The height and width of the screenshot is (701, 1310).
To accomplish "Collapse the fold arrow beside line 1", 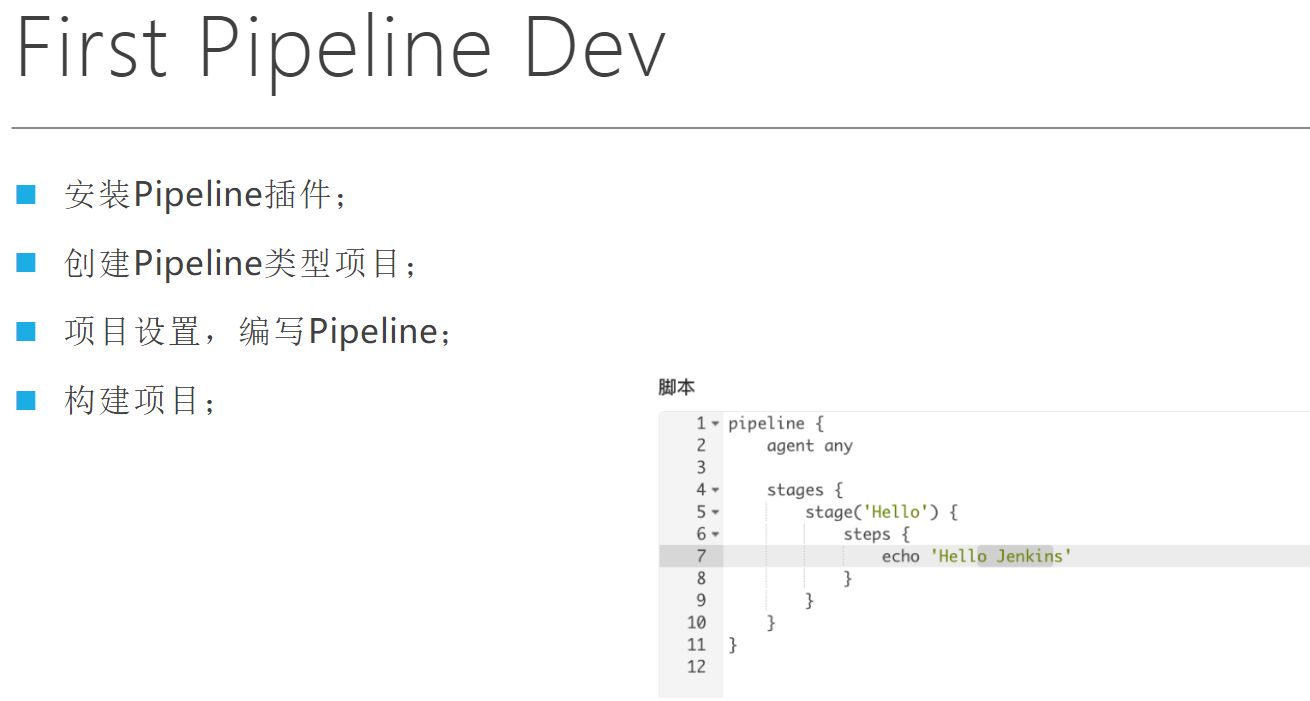I will [x=715, y=424].
